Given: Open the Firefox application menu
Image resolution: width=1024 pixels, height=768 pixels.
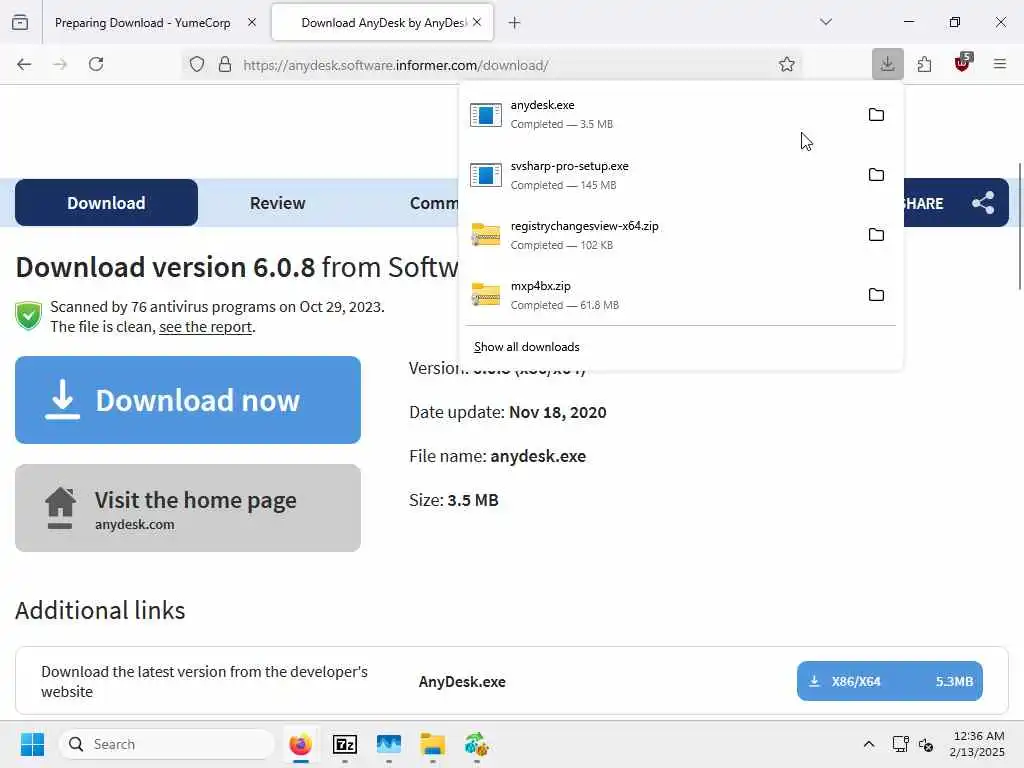Looking at the screenshot, I should (999, 64).
